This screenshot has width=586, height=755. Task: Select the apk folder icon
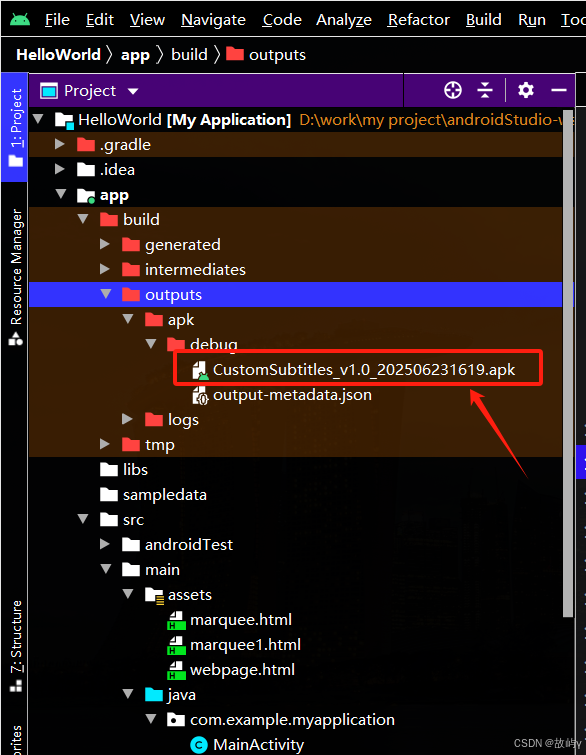(154, 320)
